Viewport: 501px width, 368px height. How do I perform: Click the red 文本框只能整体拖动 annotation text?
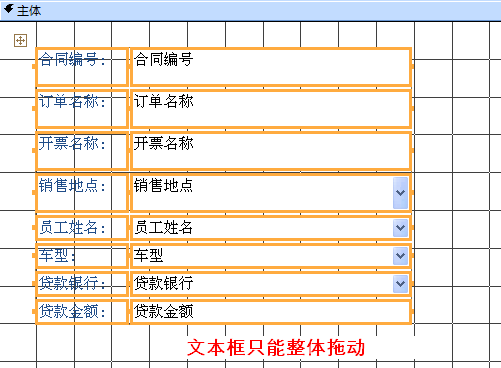point(276,347)
